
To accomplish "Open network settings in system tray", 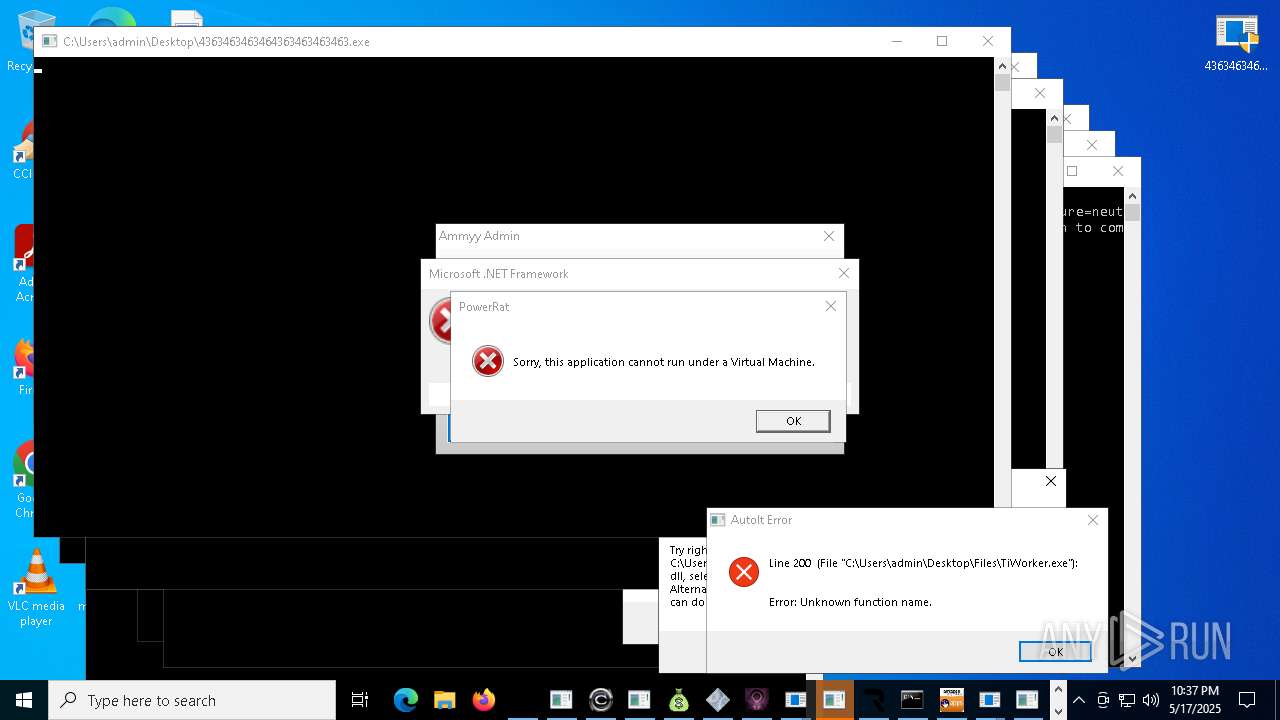I will [1127, 700].
